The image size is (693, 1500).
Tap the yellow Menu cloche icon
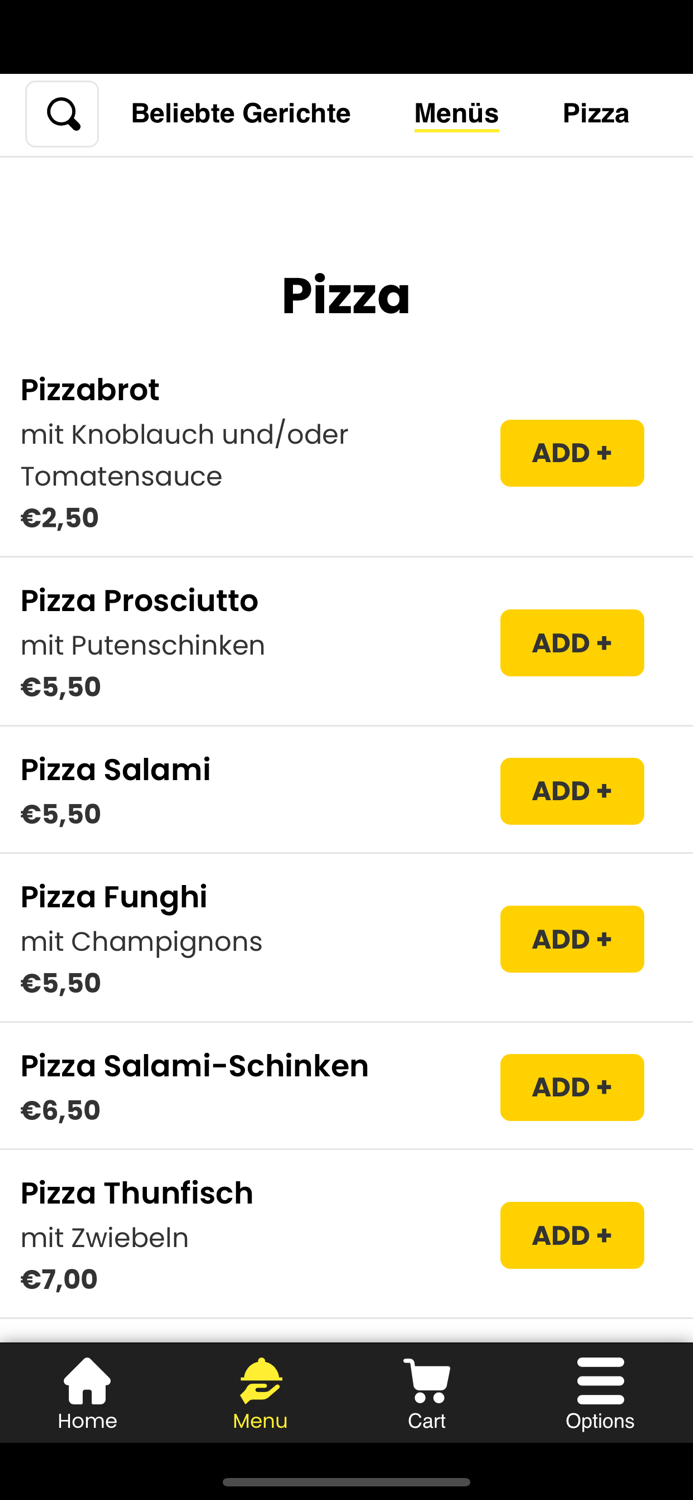point(259,1379)
